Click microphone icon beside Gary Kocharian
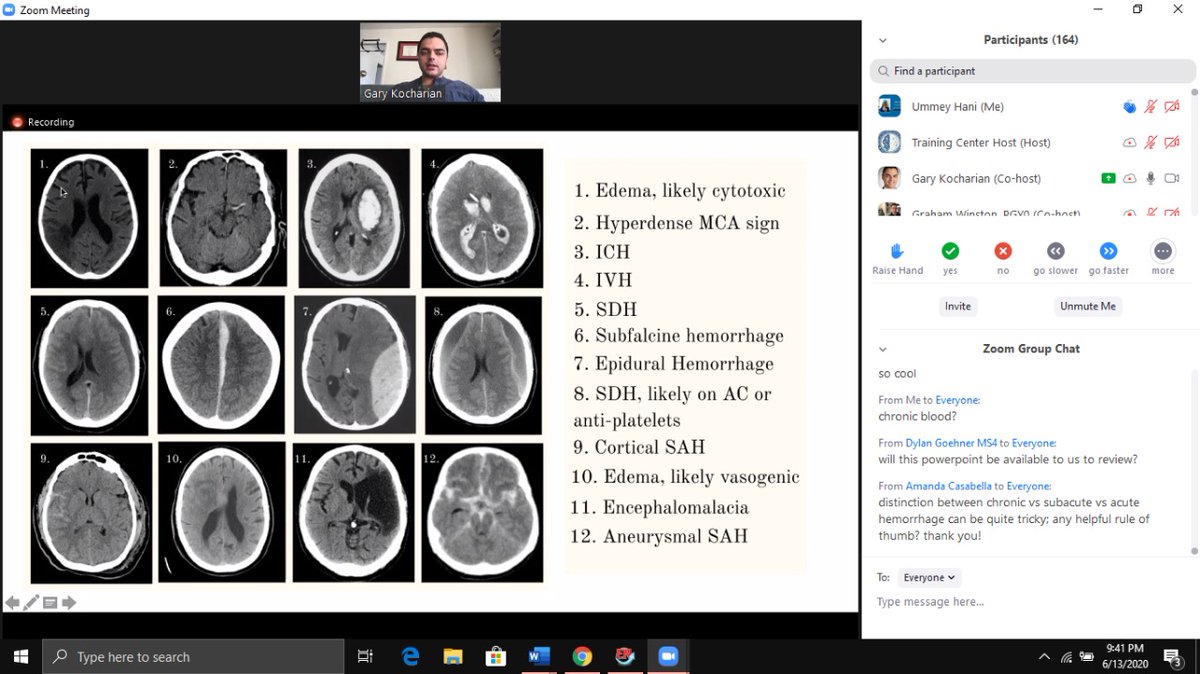Image resolution: width=1200 pixels, height=674 pixels. 1151,178
